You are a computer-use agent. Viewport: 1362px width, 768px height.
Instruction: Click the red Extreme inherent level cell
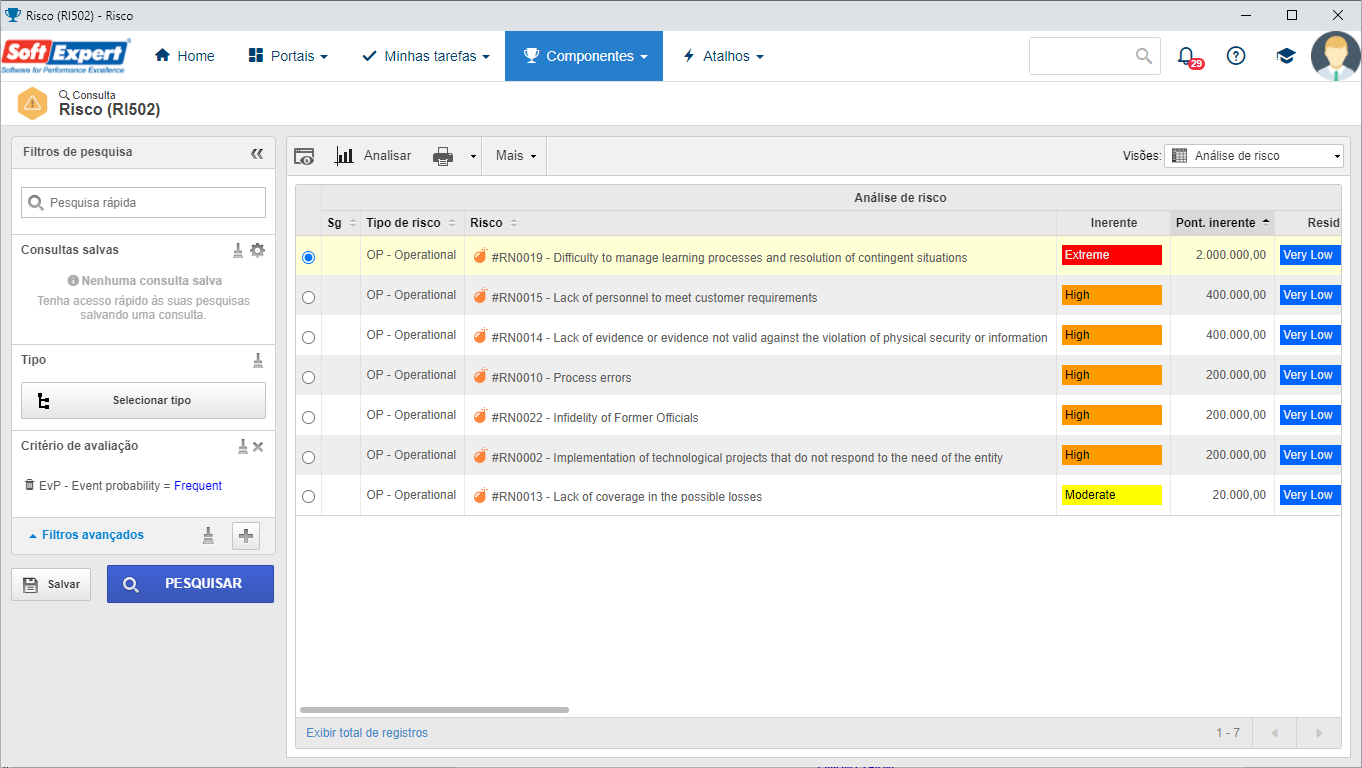(1112, 255)
